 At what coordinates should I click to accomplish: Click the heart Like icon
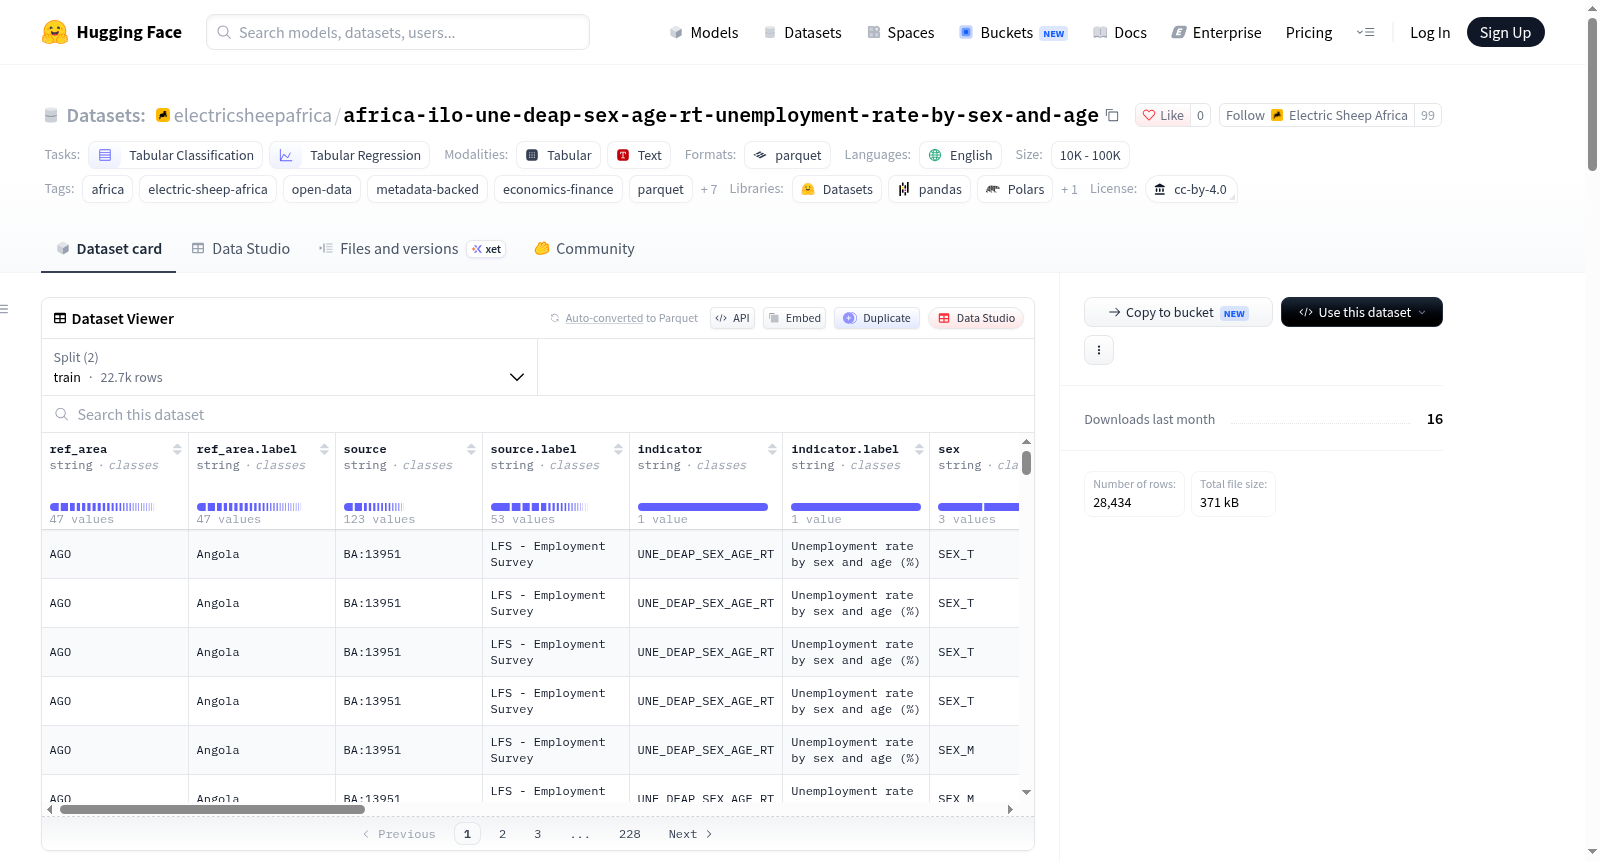(x=1149, y=115)
